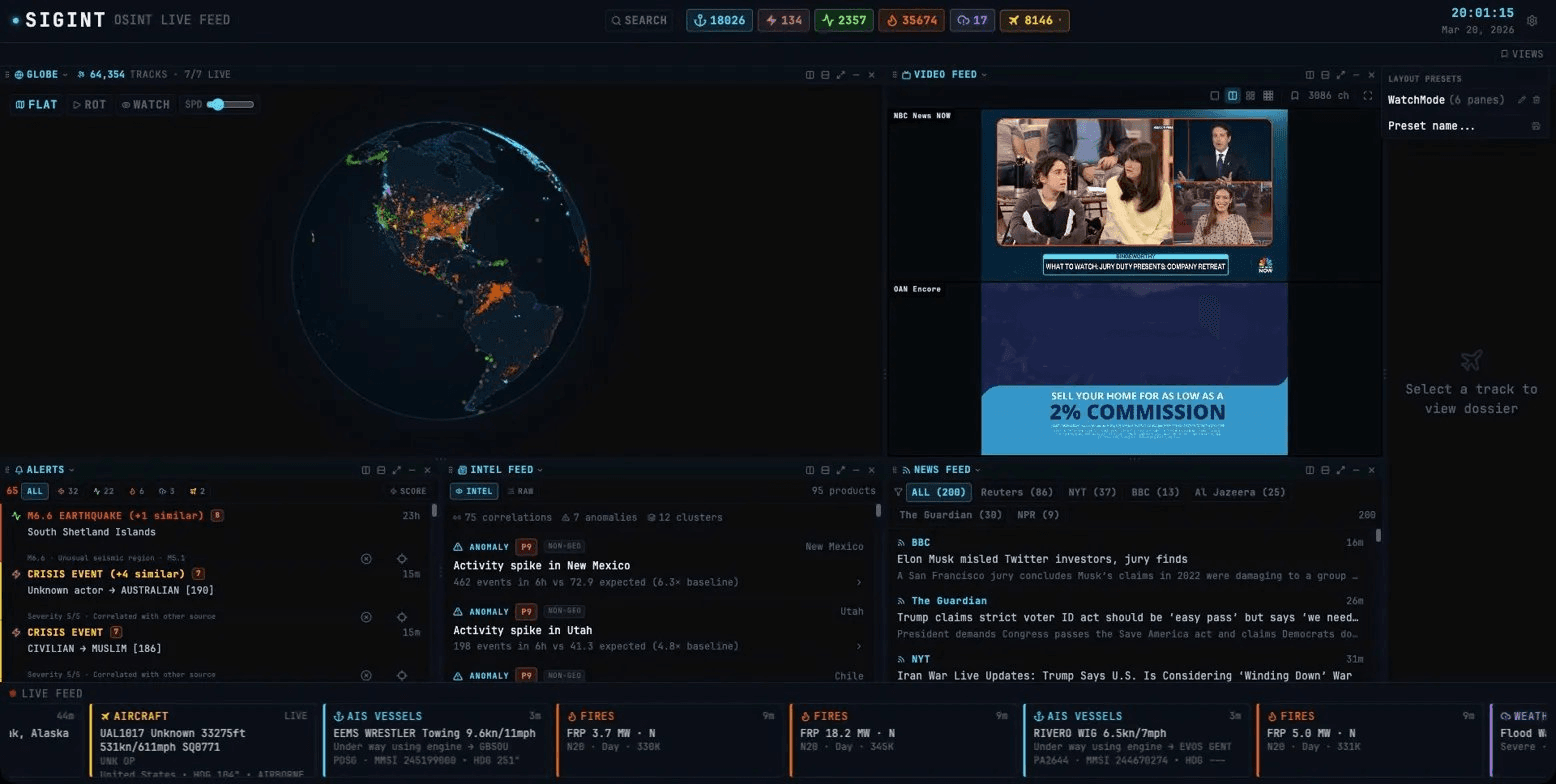
Task: Select the quad grid layout in video feed
Action: [x=1251, y=95]
